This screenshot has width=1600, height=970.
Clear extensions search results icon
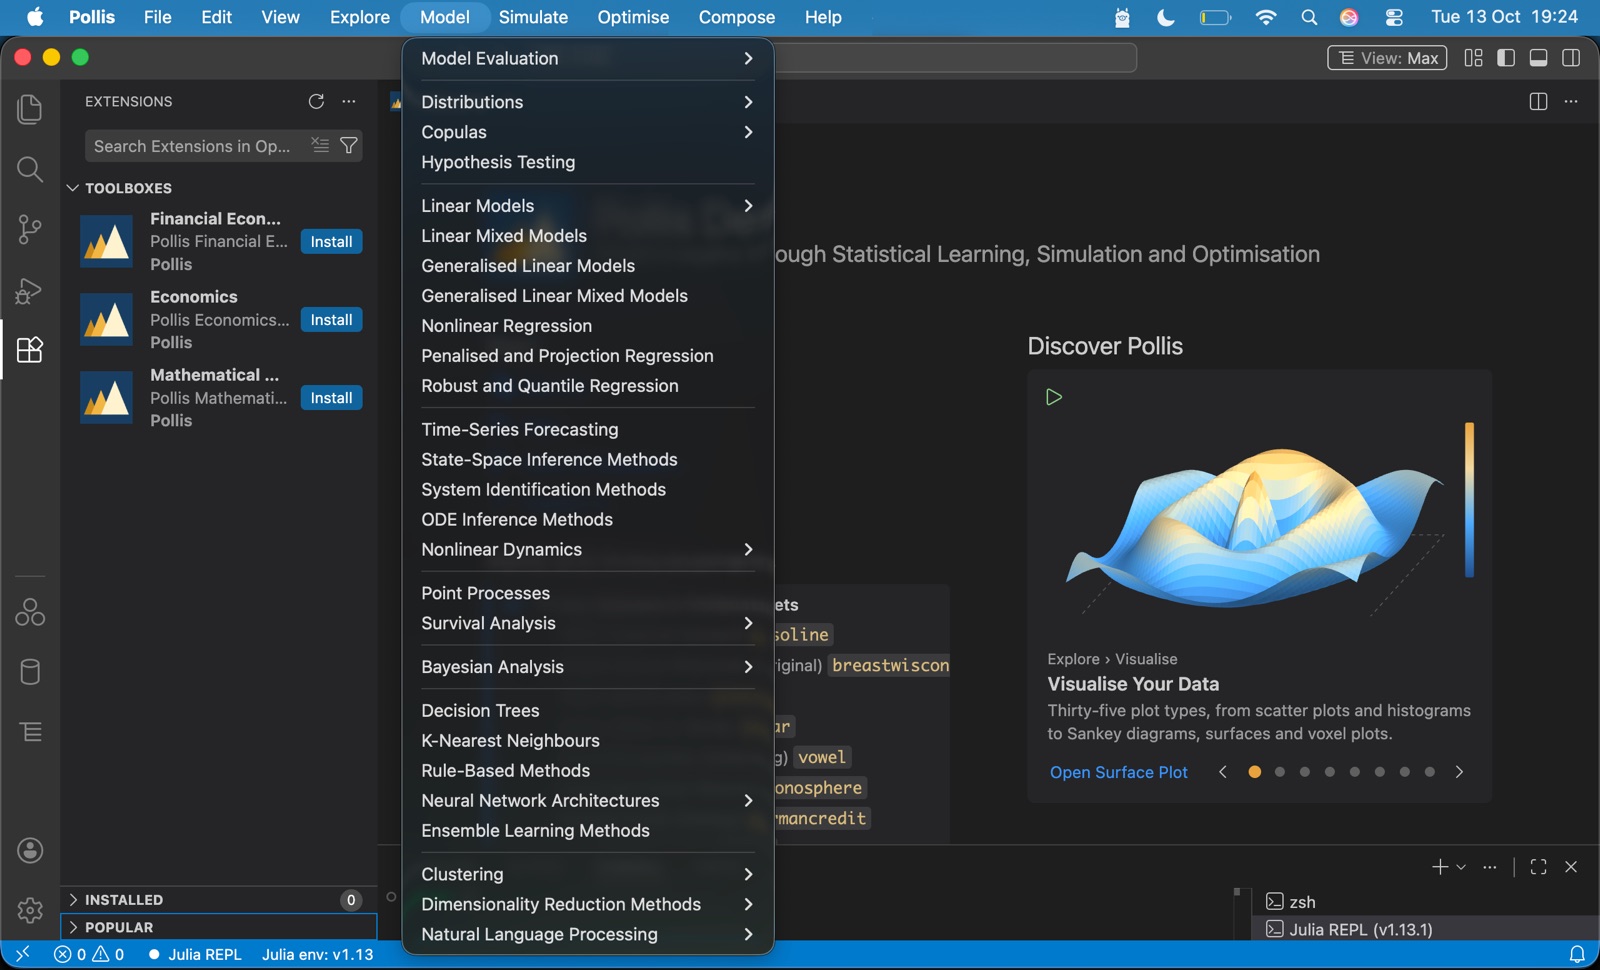point(320,146)
